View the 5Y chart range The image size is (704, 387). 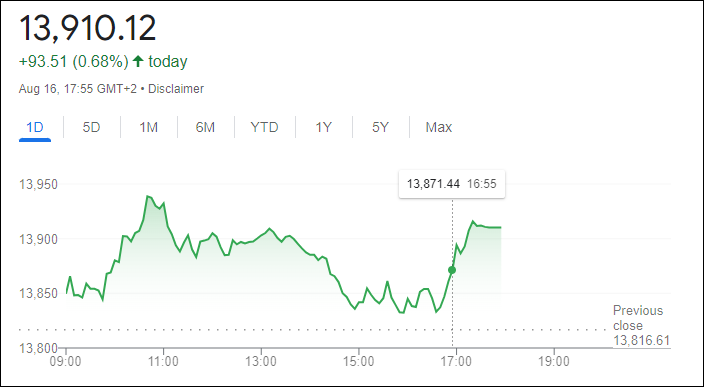(380, 128)
